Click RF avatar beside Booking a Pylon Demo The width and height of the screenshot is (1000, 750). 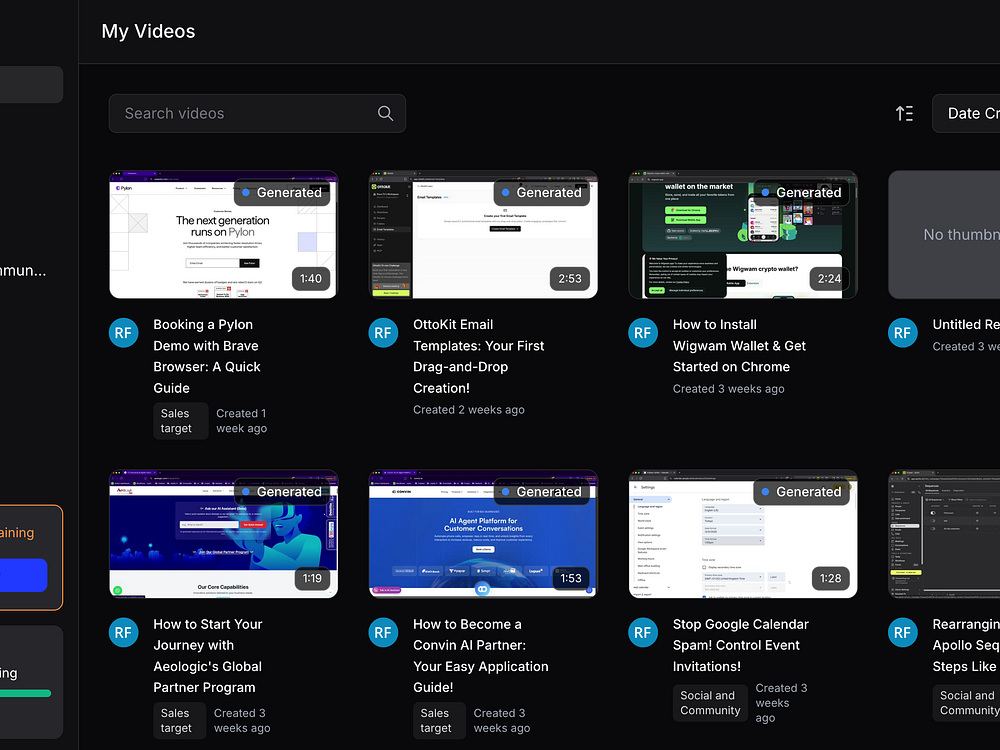point(124,333)
